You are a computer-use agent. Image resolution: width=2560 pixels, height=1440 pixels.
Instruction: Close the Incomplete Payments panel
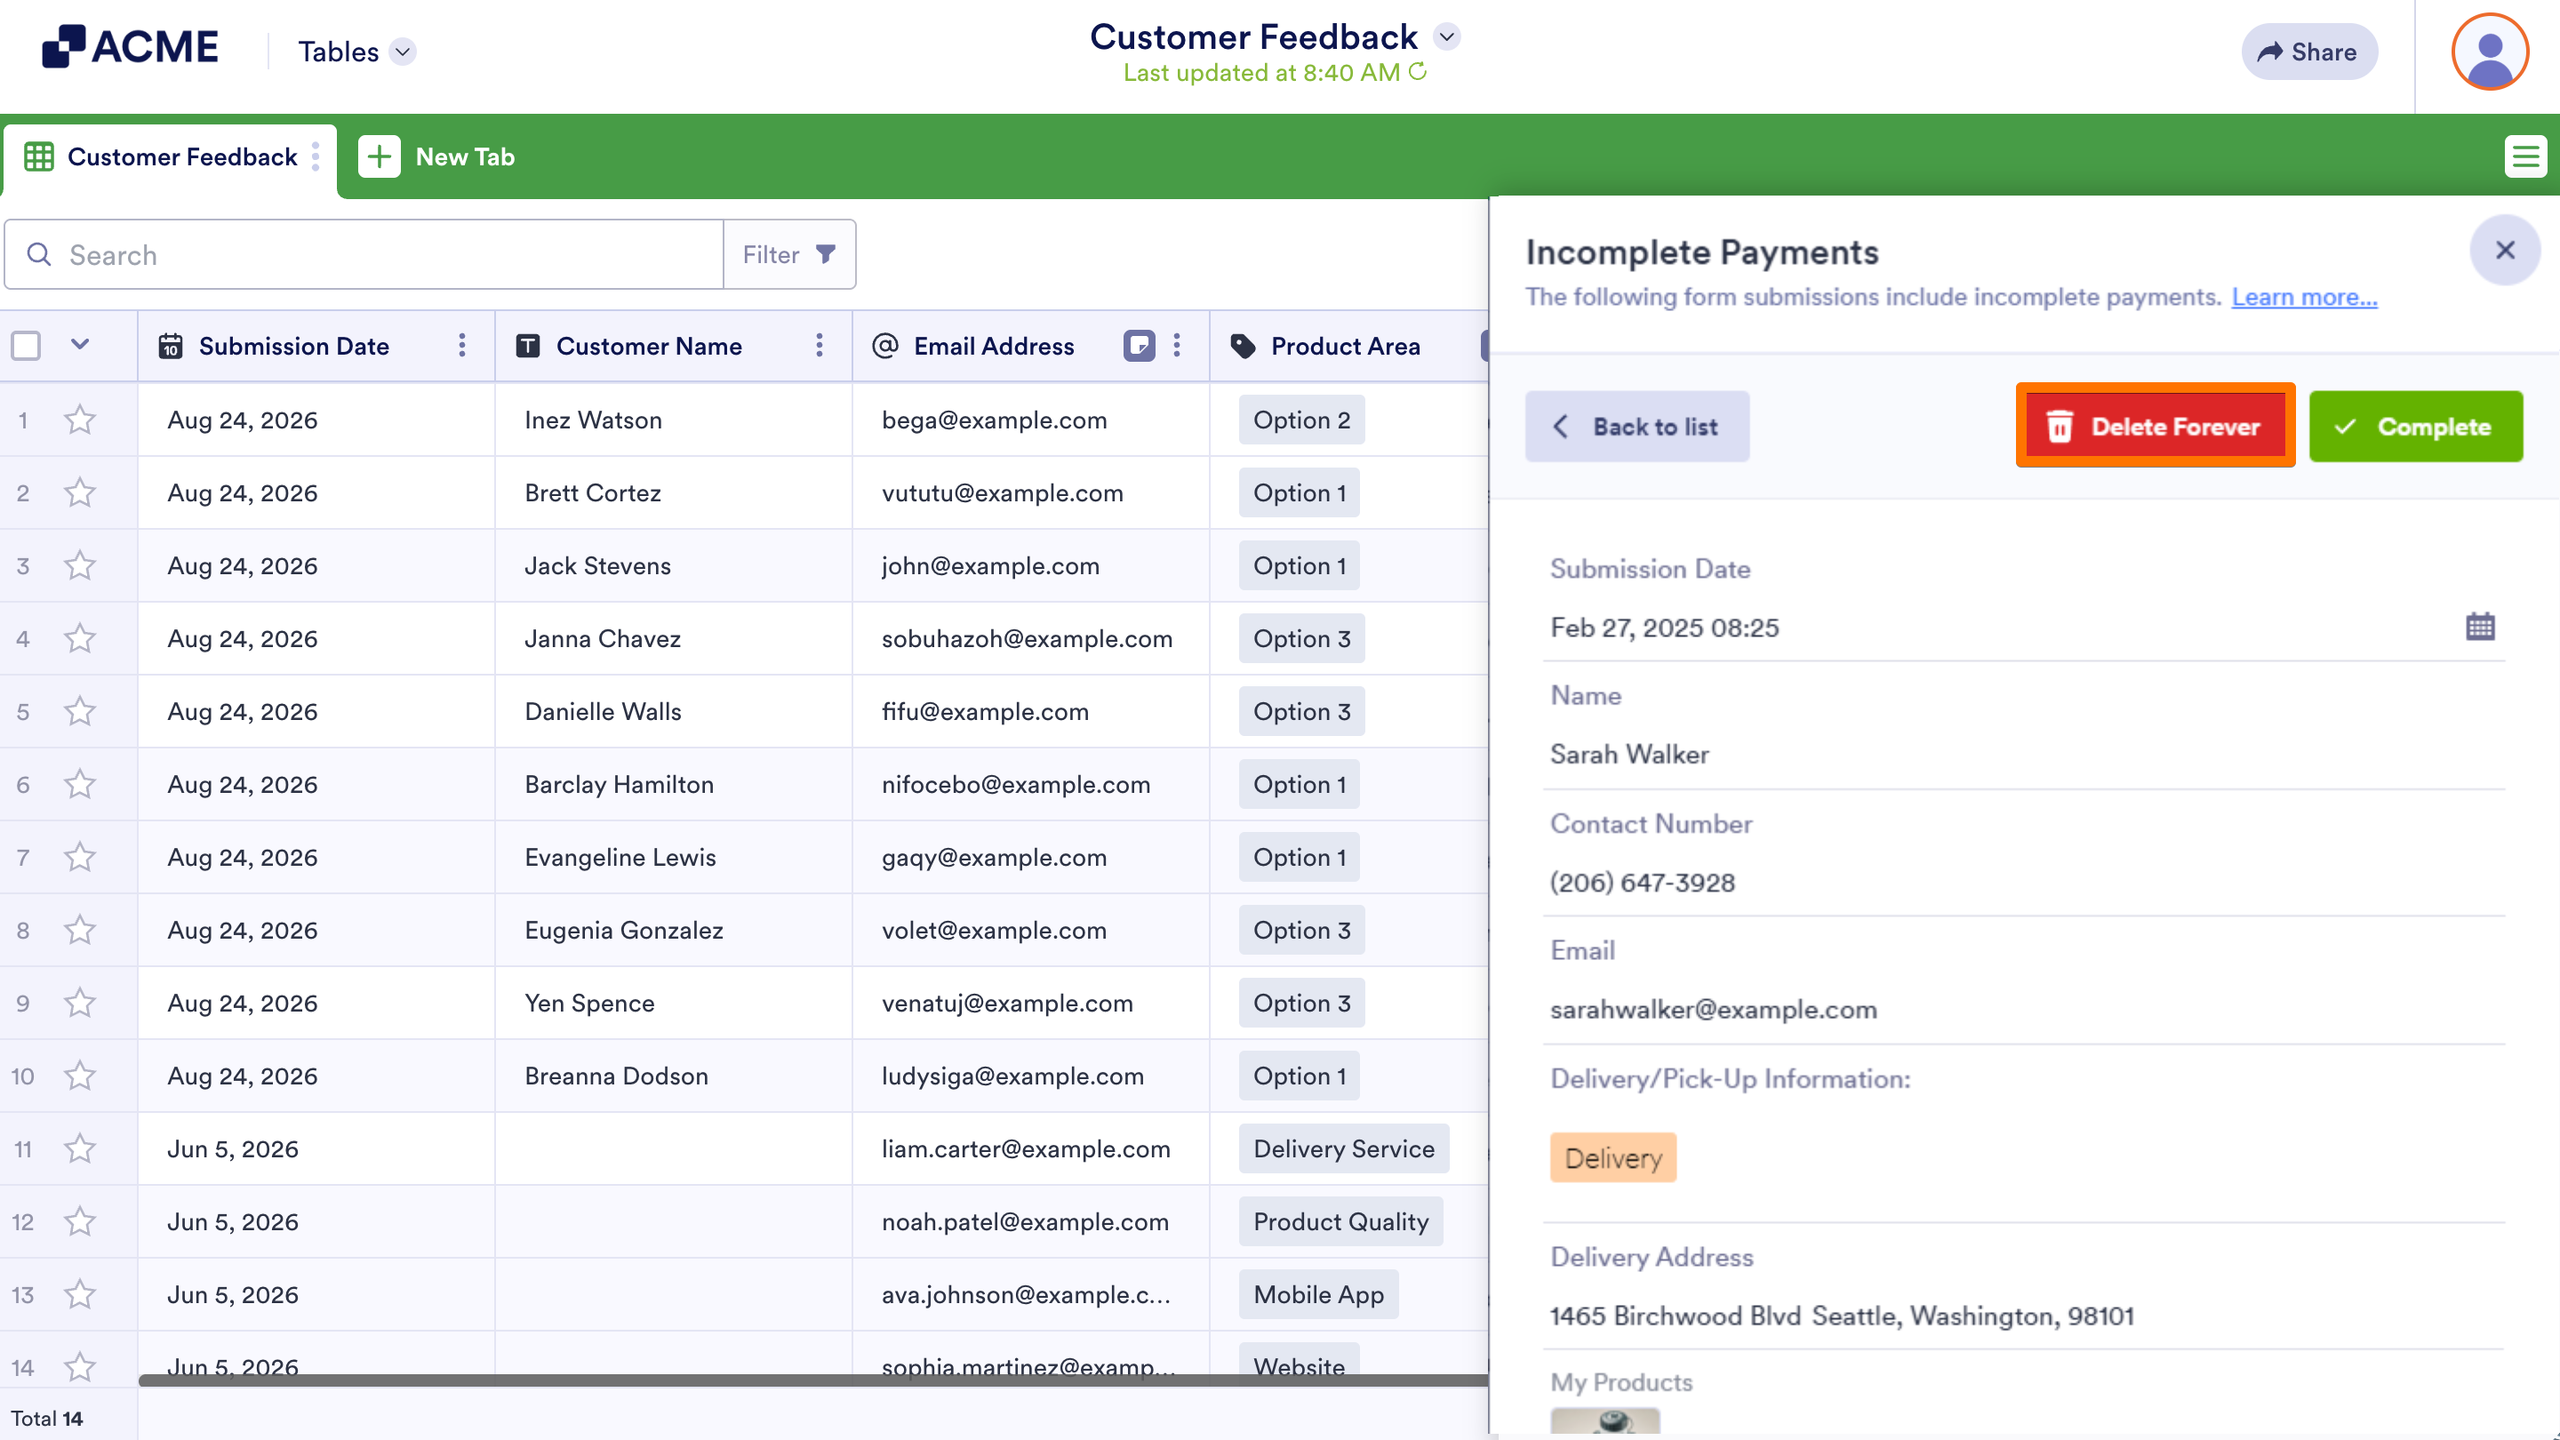[x=2505, y=250]
